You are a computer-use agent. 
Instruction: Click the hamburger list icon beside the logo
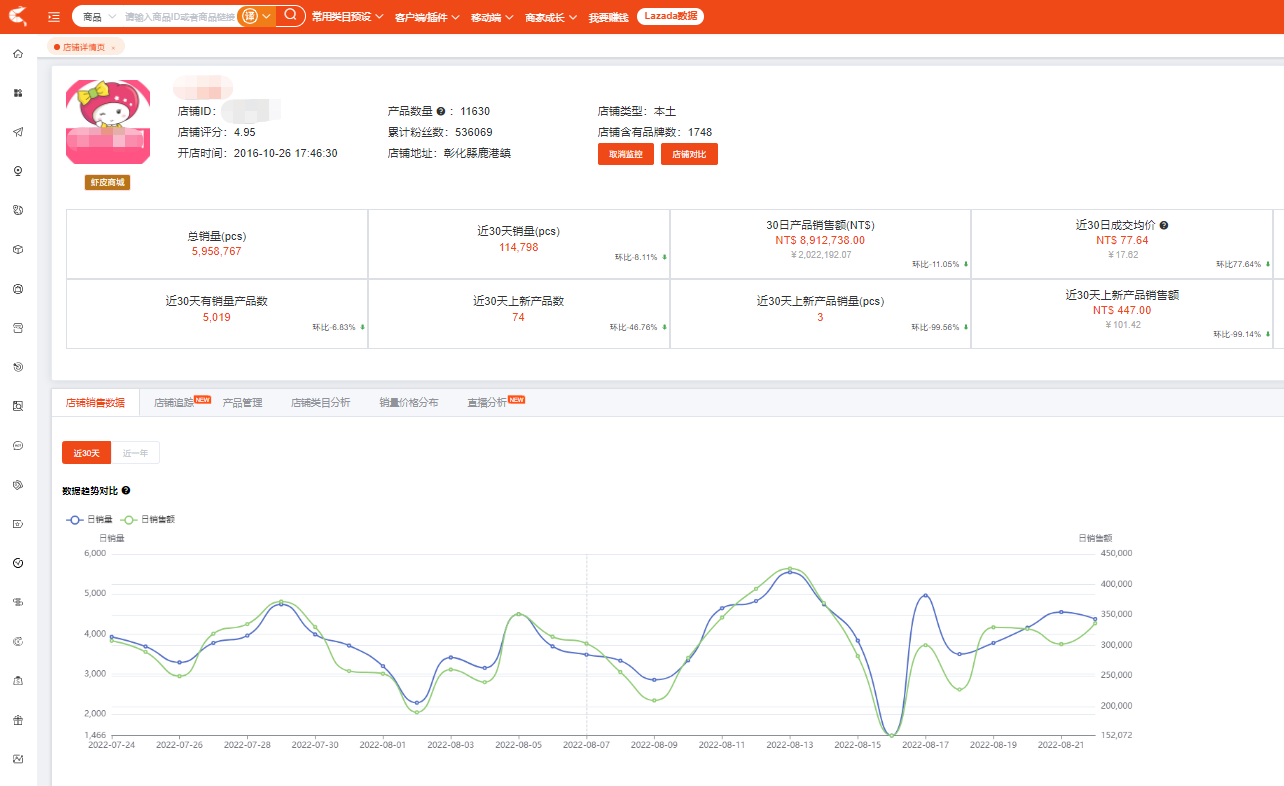pos(53,16)
